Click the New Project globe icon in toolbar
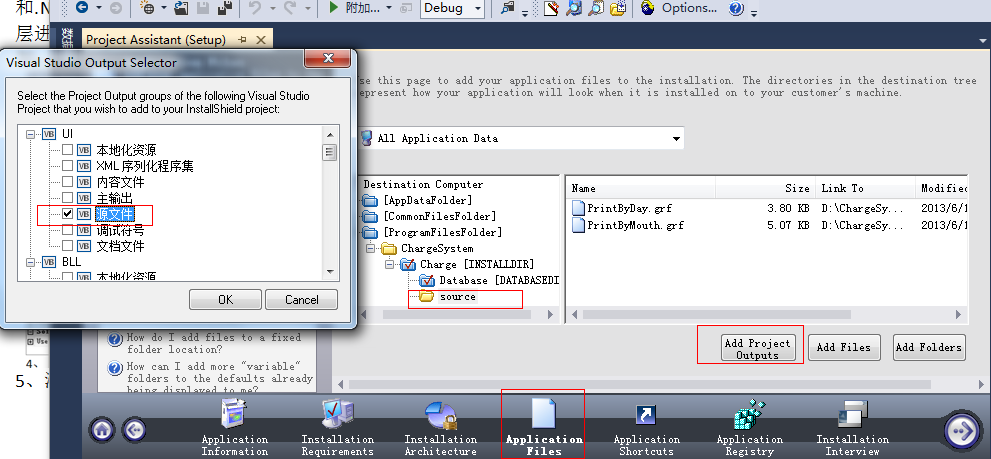 point(147,8)
